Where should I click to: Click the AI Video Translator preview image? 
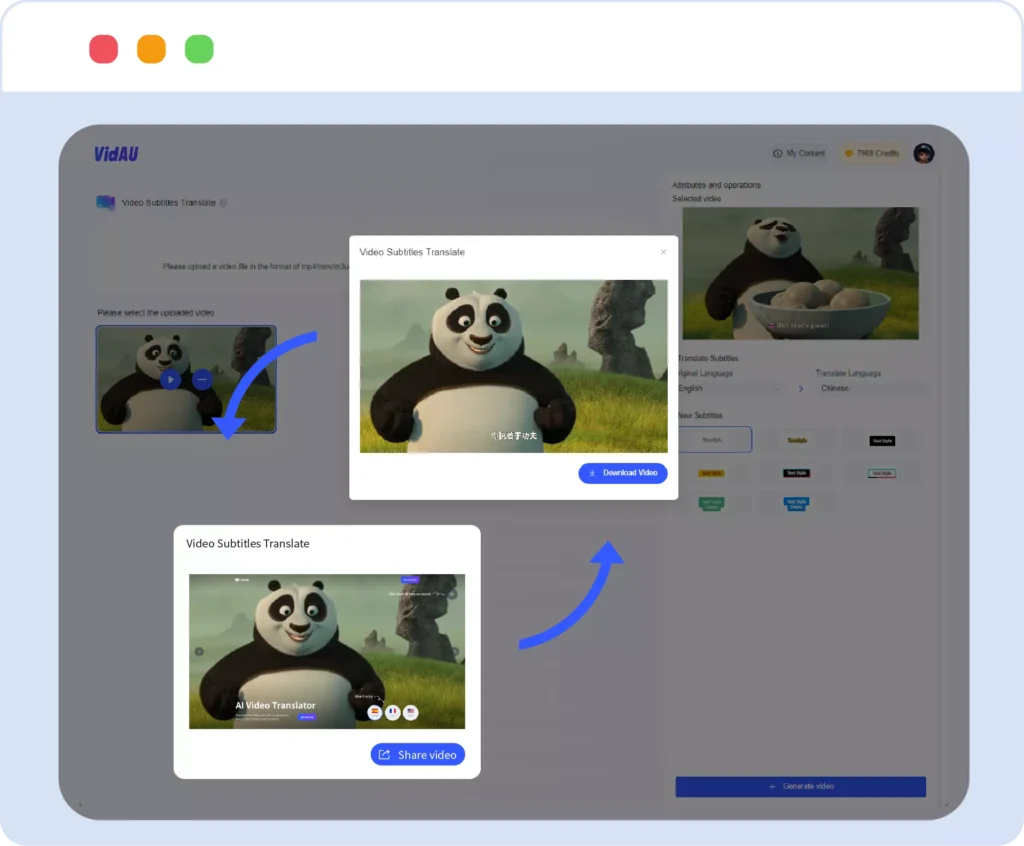327,651
